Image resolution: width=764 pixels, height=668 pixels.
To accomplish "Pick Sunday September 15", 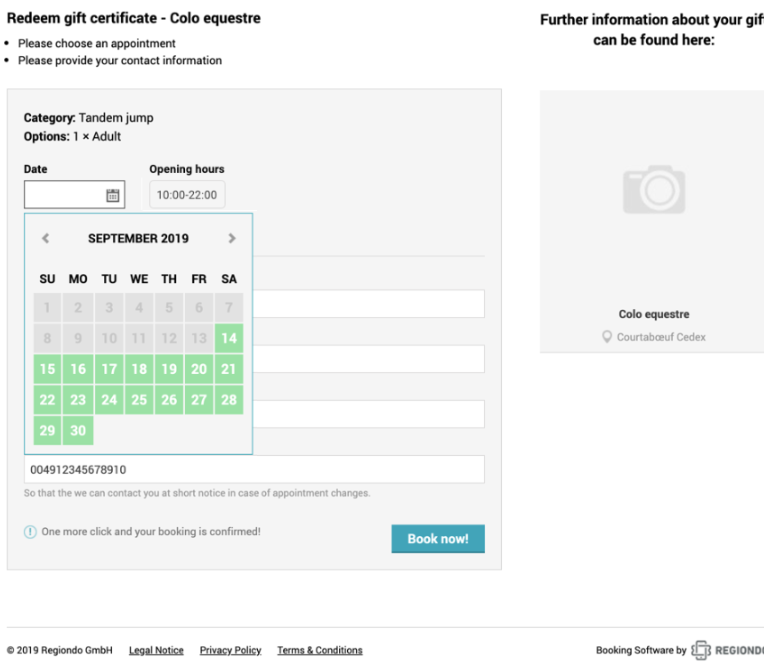I will point(47,369).
